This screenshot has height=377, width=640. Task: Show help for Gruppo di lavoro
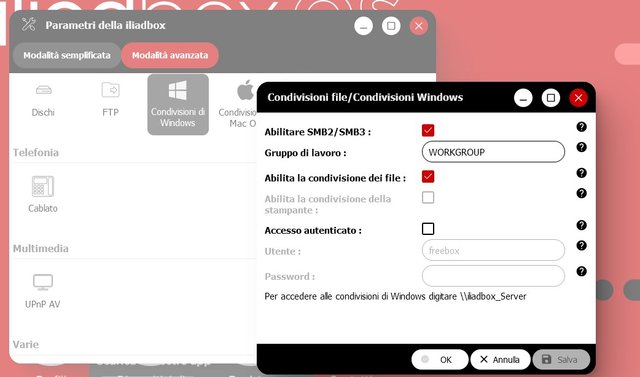[x=581, y=147]
